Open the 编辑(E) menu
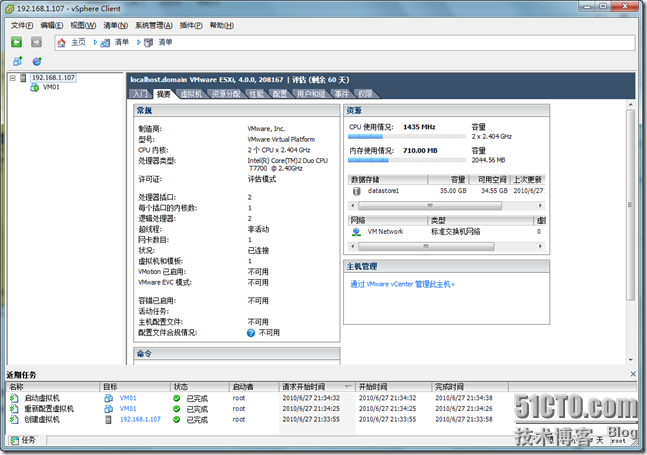 tap(52, 26)
